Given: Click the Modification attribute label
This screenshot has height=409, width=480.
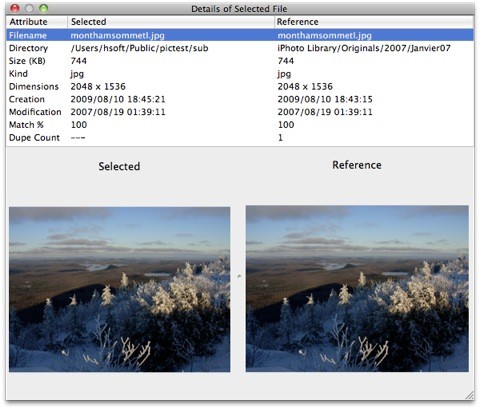Looking at the screenshot, I should tap(35, 112).
